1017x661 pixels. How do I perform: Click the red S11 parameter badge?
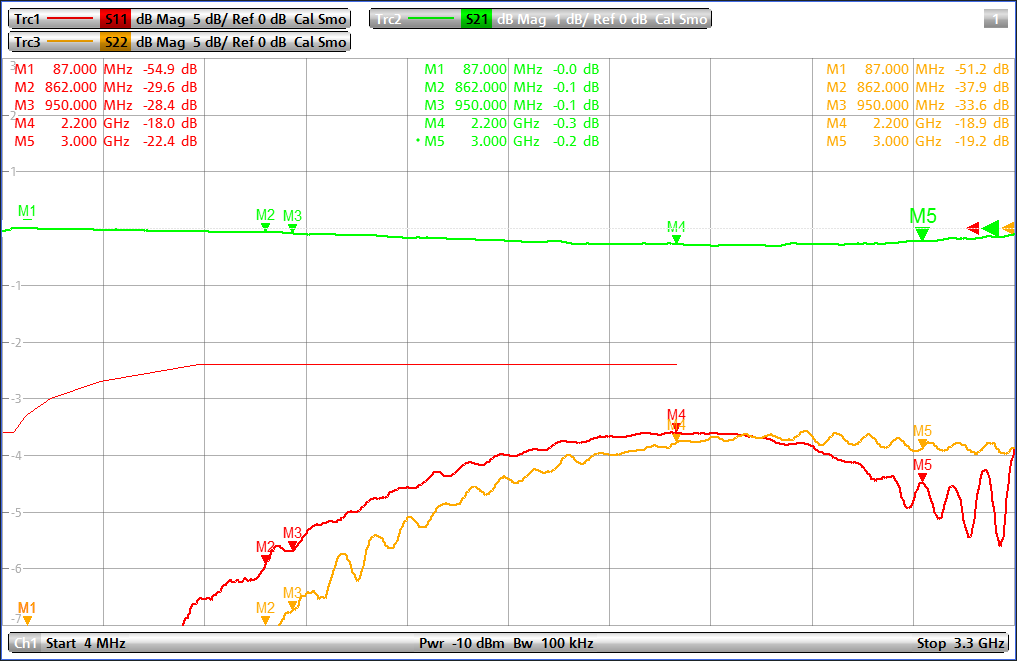pos(115,19)
